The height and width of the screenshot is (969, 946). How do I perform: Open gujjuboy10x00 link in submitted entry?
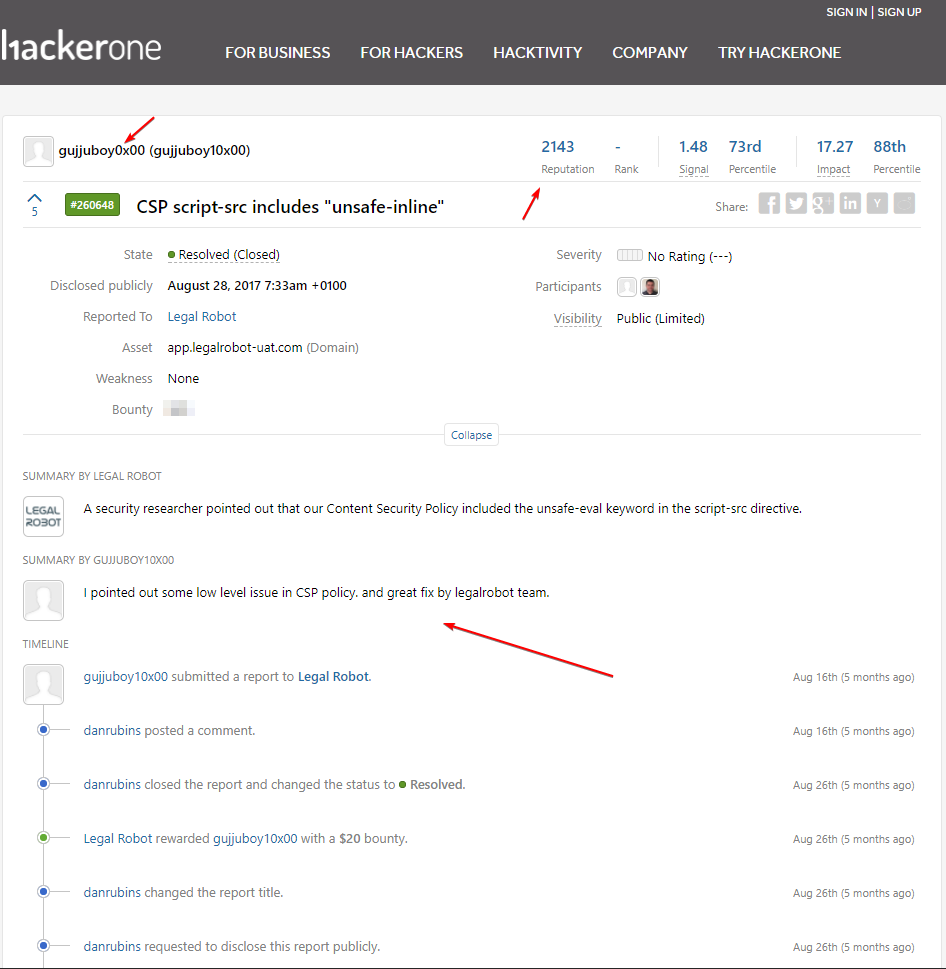tap(125, 677)
